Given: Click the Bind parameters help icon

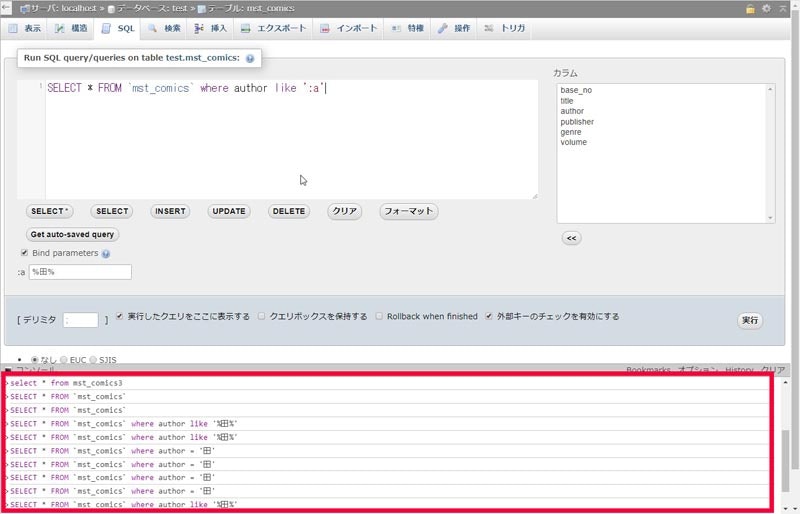Looking at the screenshot, I should [106, 254].
